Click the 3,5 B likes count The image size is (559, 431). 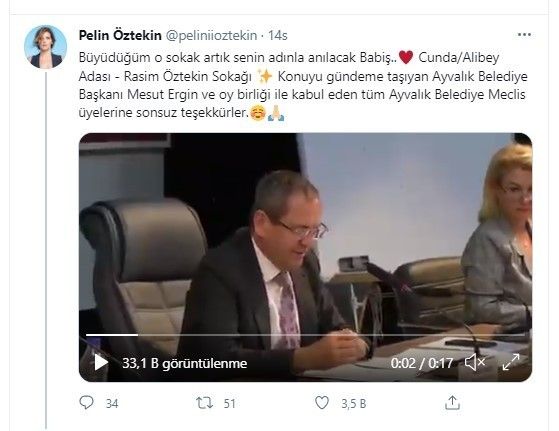tap(353, 404)
